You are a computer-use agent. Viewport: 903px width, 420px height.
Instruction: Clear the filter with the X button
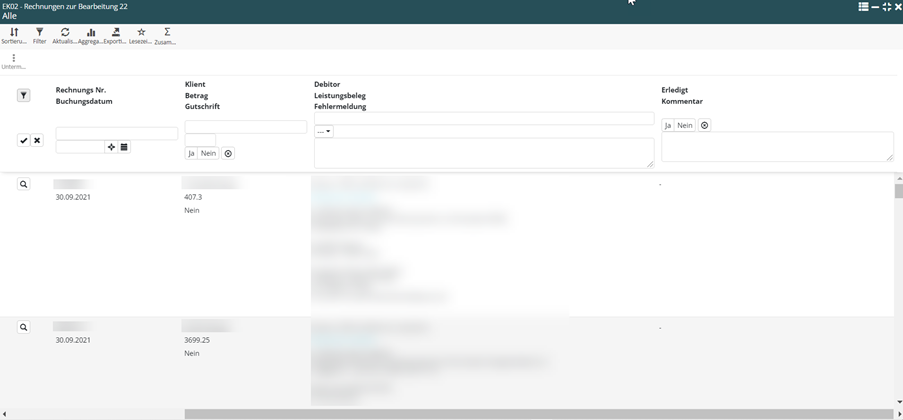click(37, 141)
